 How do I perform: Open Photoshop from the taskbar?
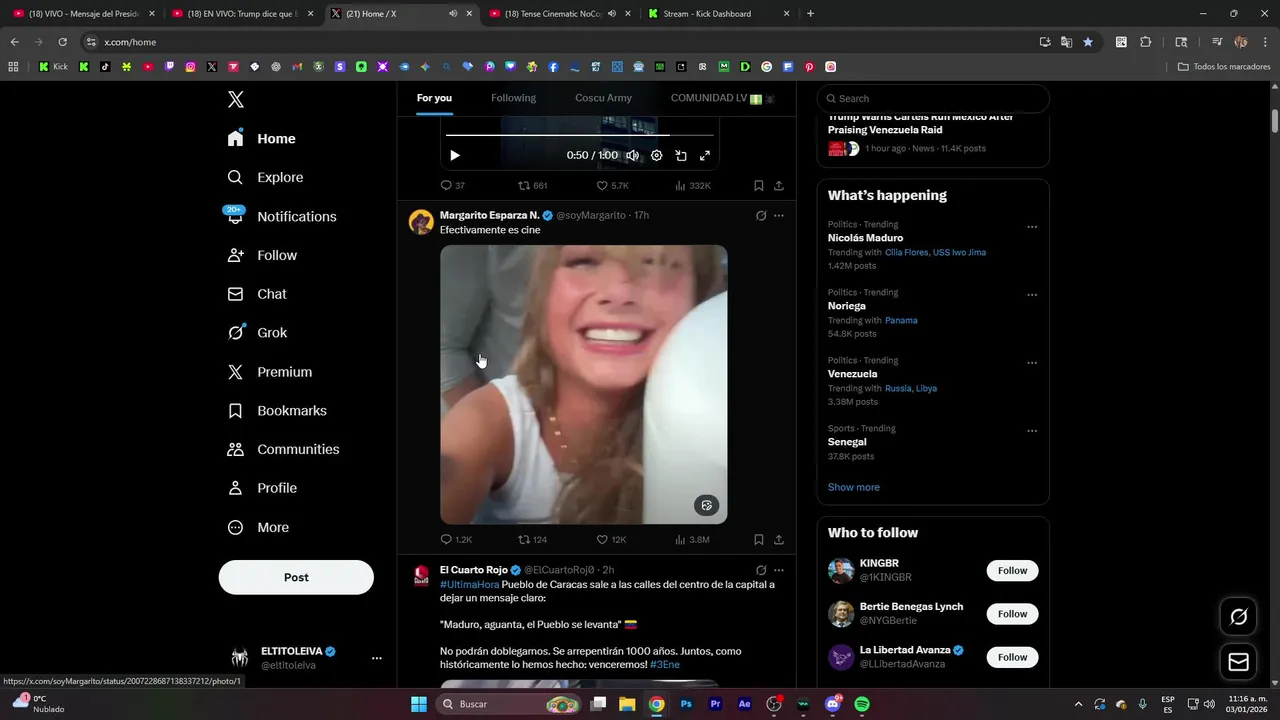(x=686, y=704)
